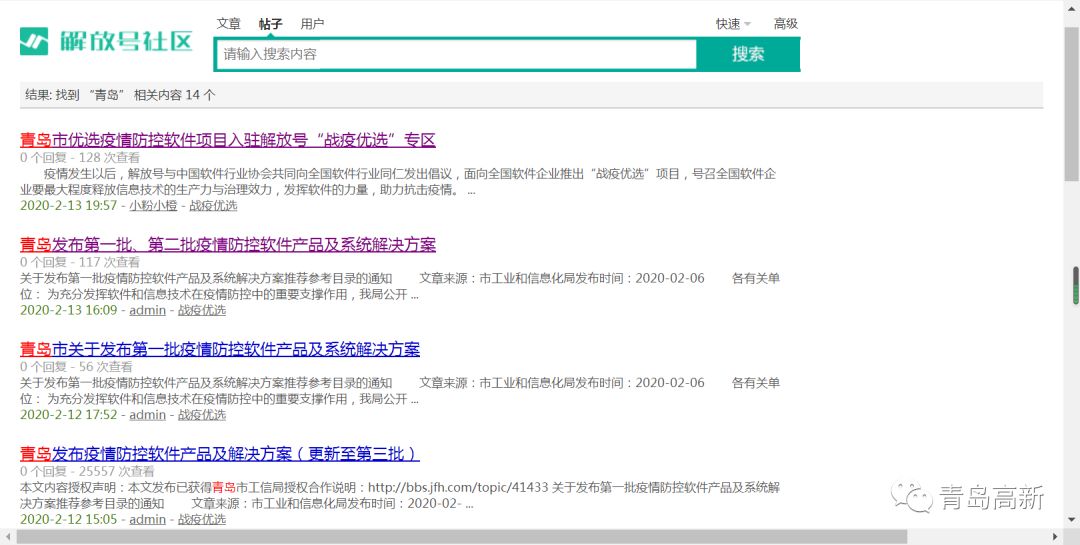Viewport: 1080px width, 545px height.
Task: Click the horizontal scrollbar thumb
Action: pos(461,537)
